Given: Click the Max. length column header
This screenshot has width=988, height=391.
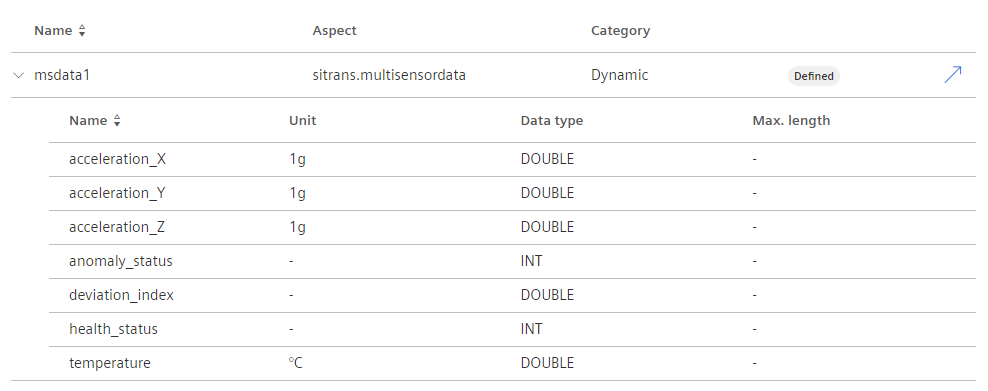Looking at the screenshot, I should tap(791, 121).
